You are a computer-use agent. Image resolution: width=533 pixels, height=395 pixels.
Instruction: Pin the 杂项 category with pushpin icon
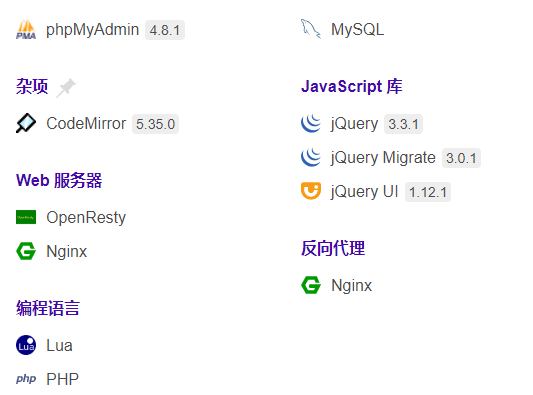[66, 88]
